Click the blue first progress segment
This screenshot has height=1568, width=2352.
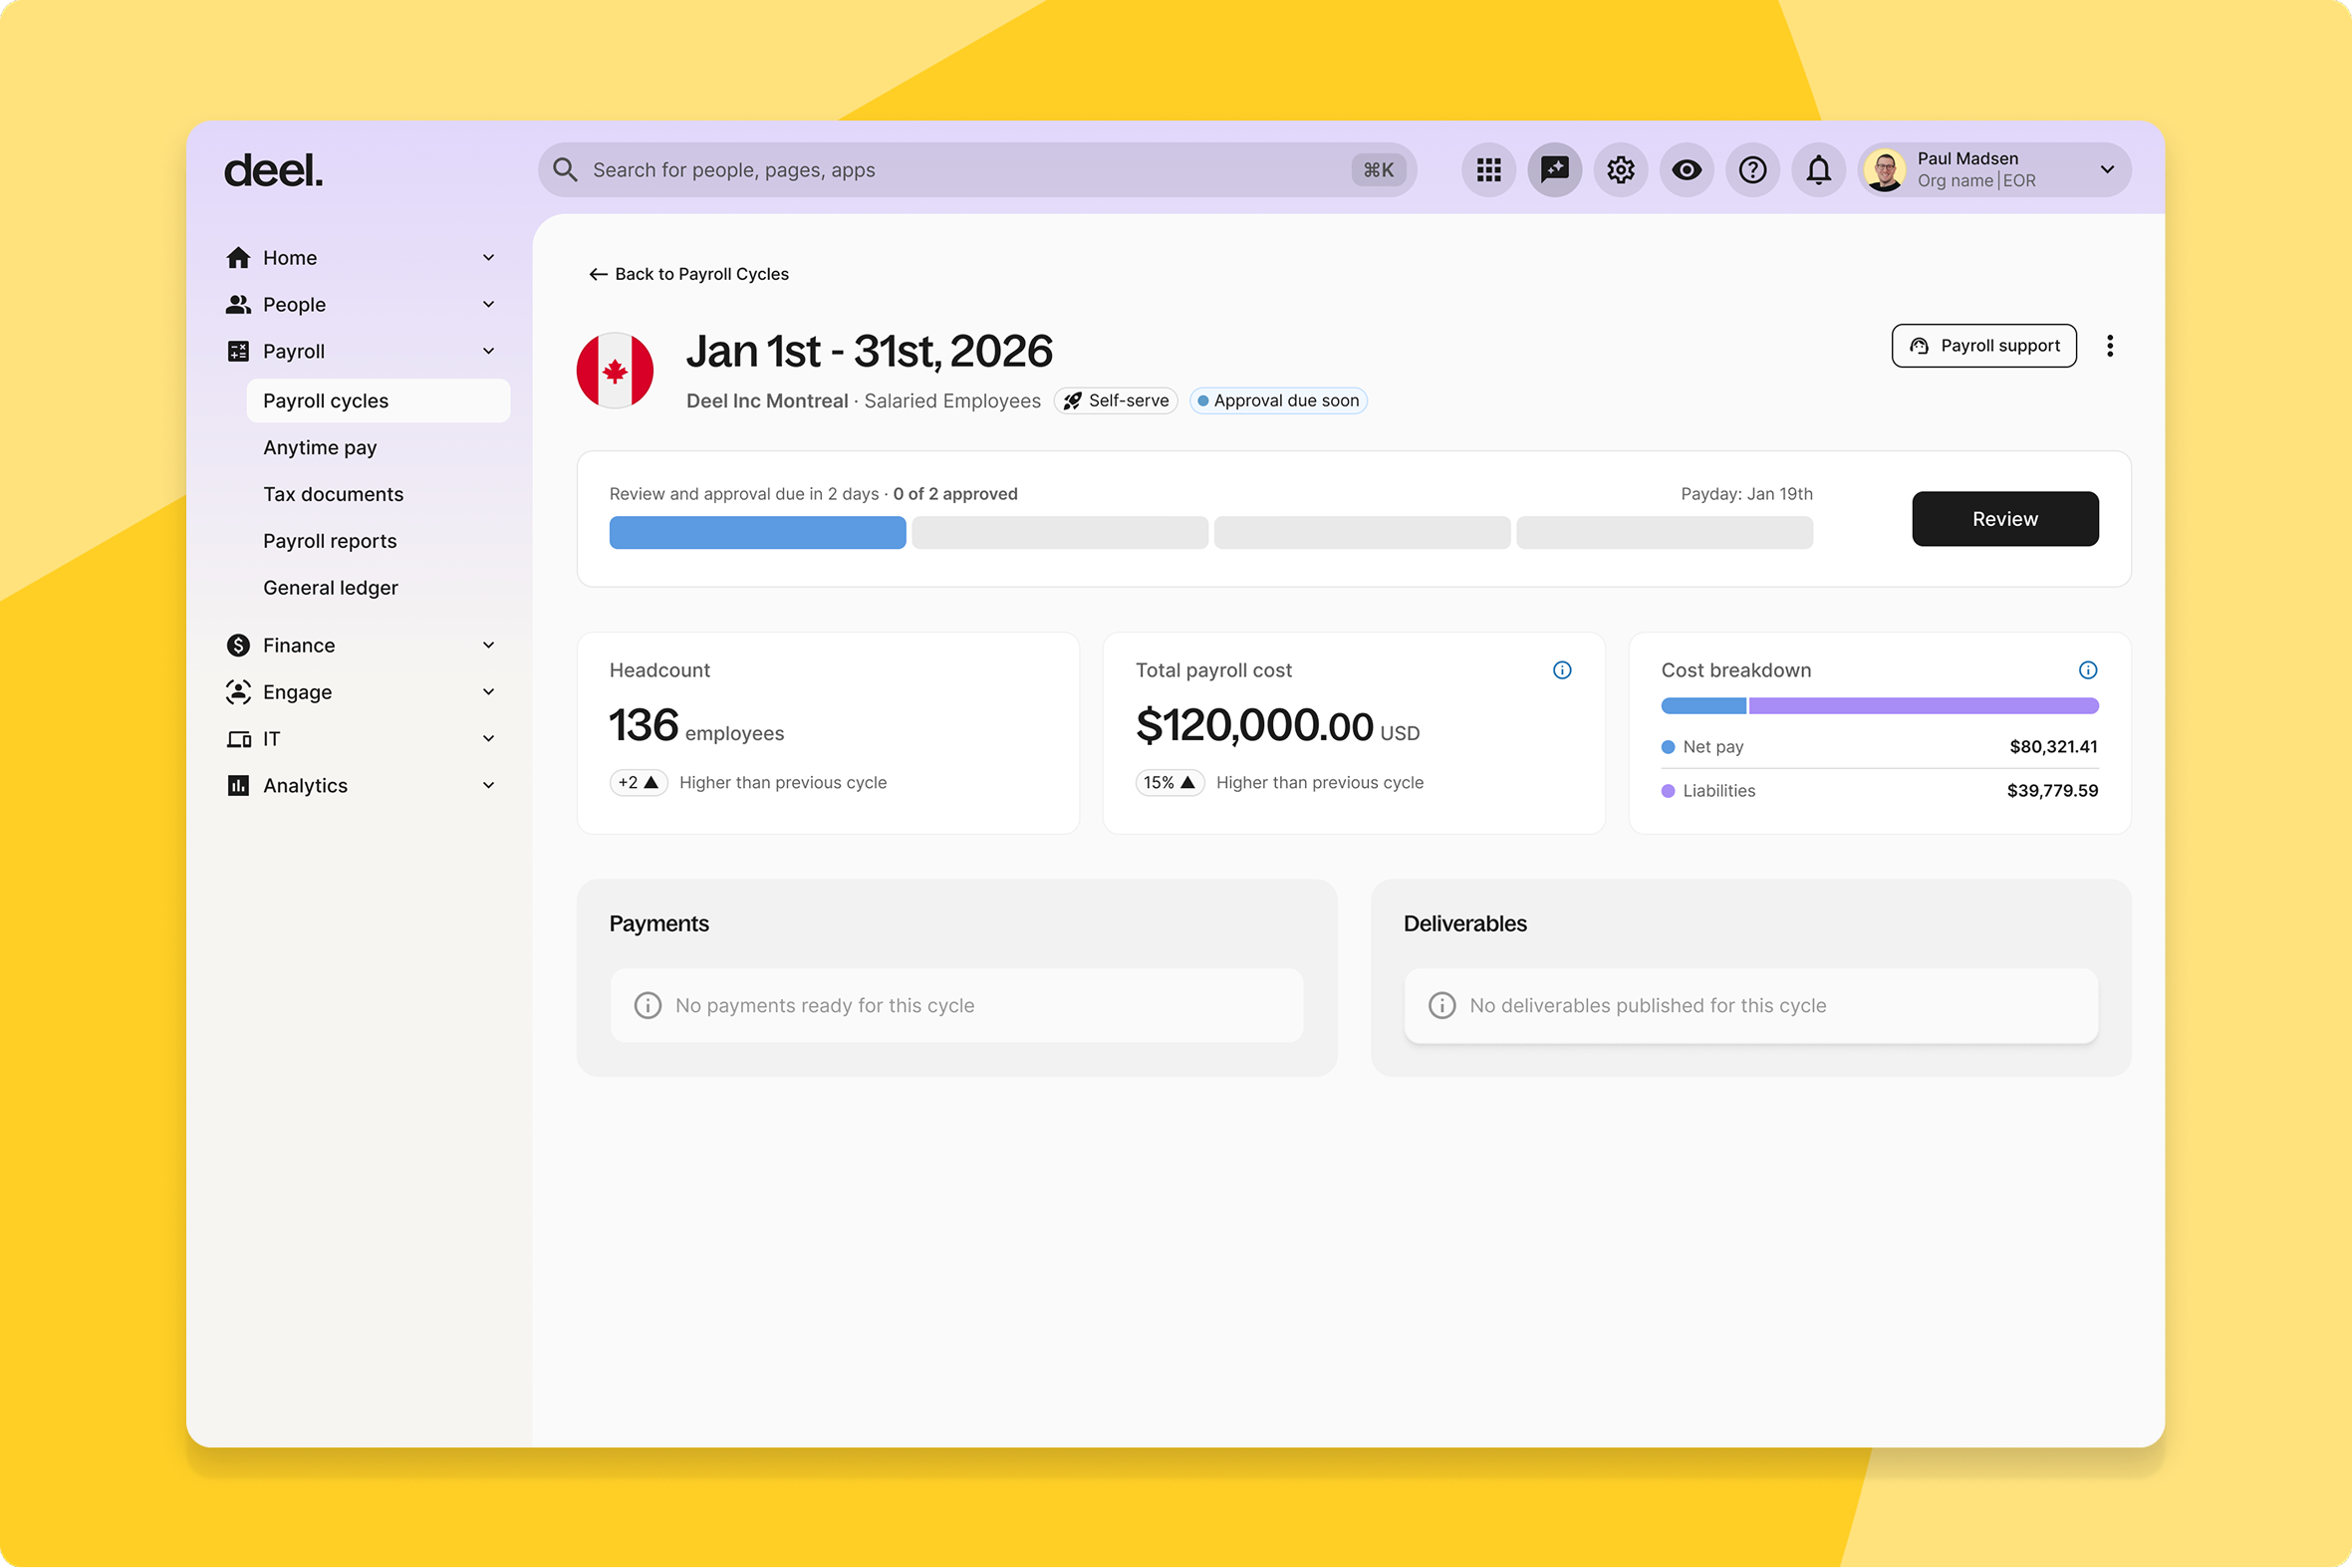(758, 533)
